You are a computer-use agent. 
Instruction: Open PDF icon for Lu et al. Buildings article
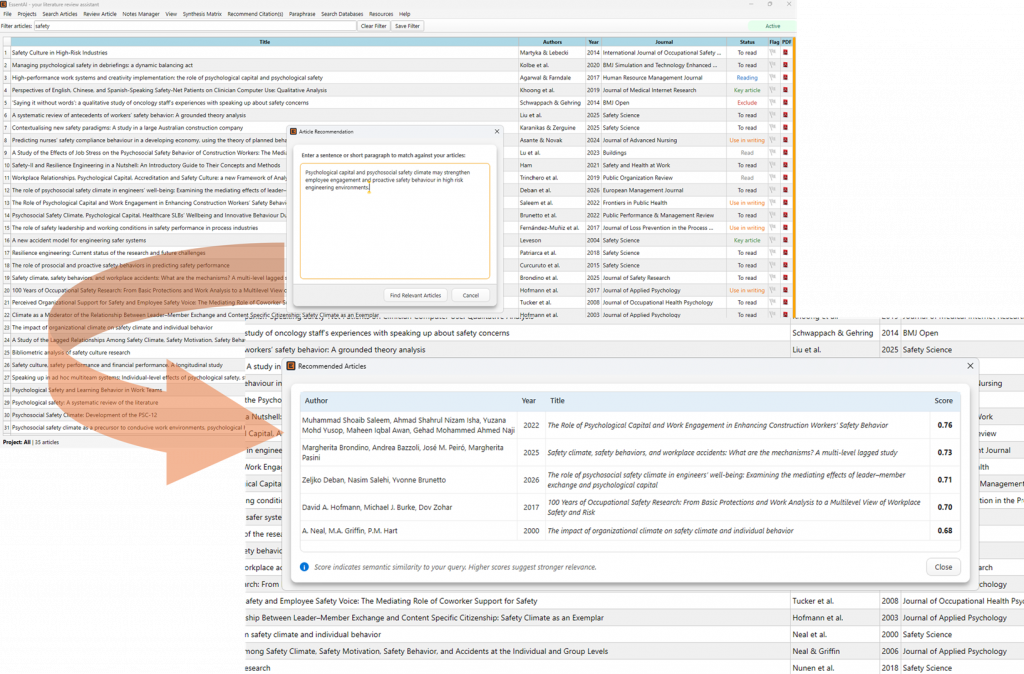tap(785, 153)
